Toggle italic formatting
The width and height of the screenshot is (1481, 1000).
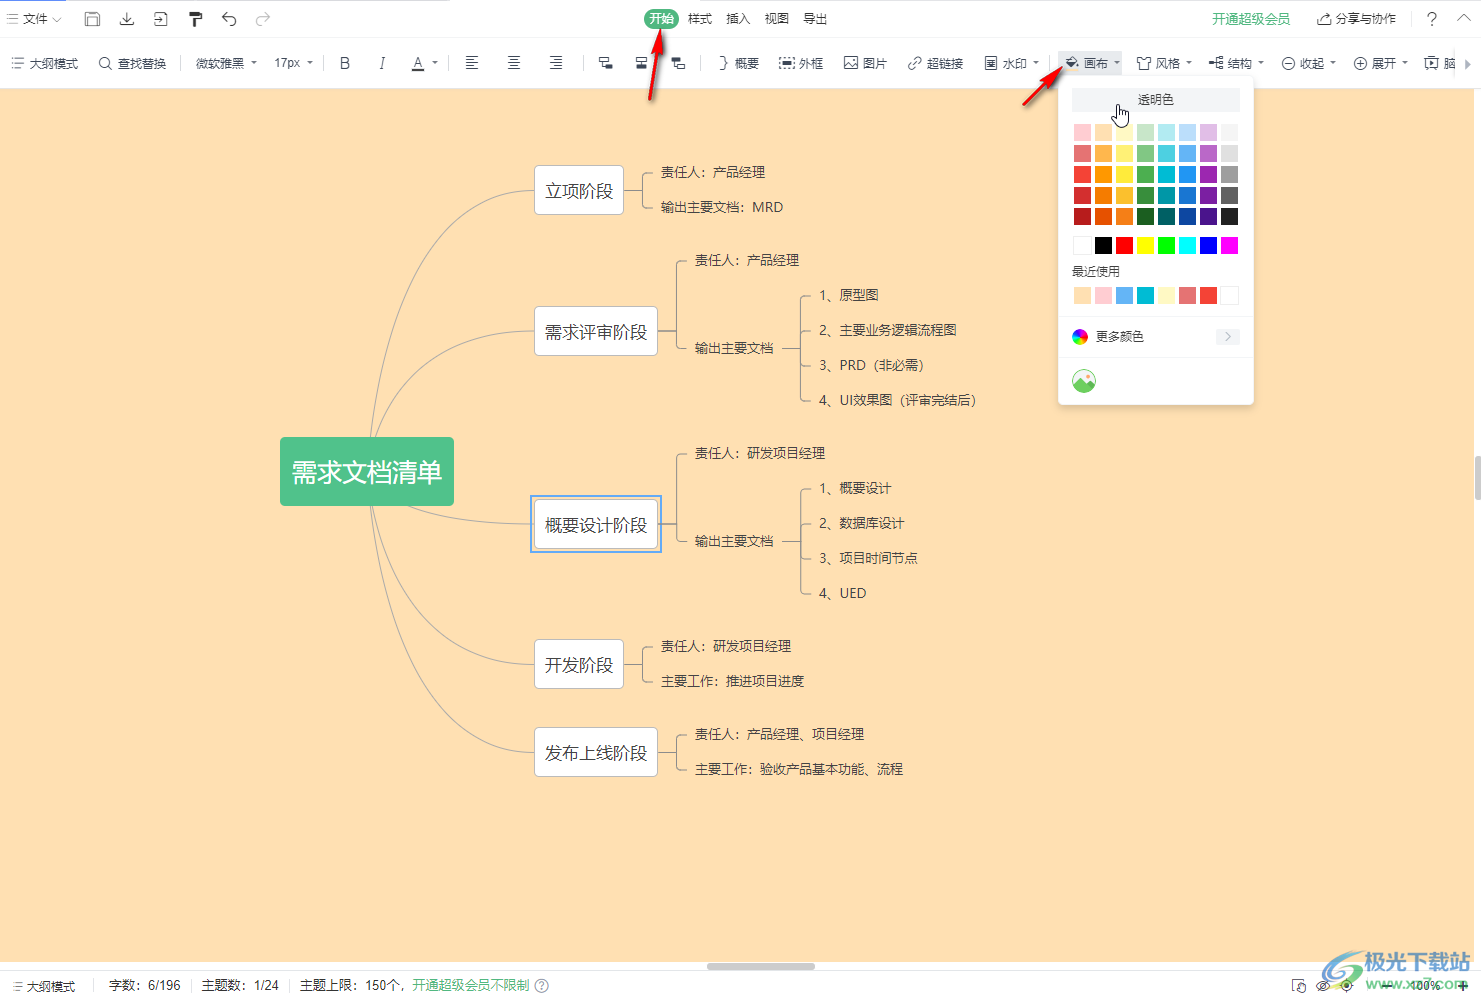[382, 63]
